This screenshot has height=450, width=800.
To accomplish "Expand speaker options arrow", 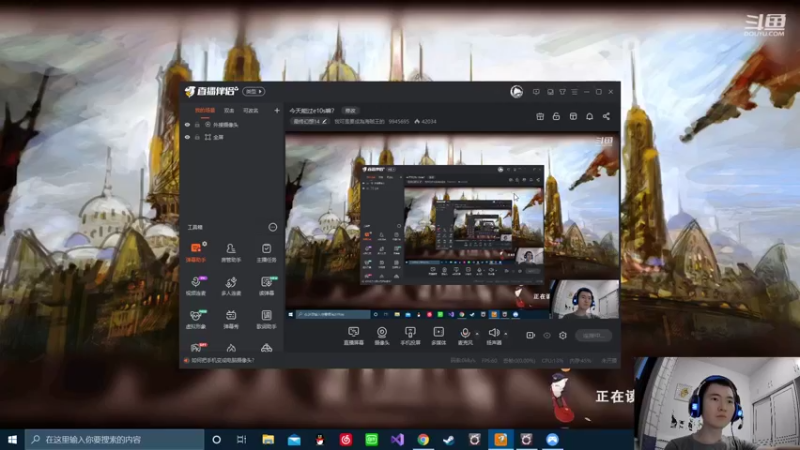I will [x=506, y=334].
